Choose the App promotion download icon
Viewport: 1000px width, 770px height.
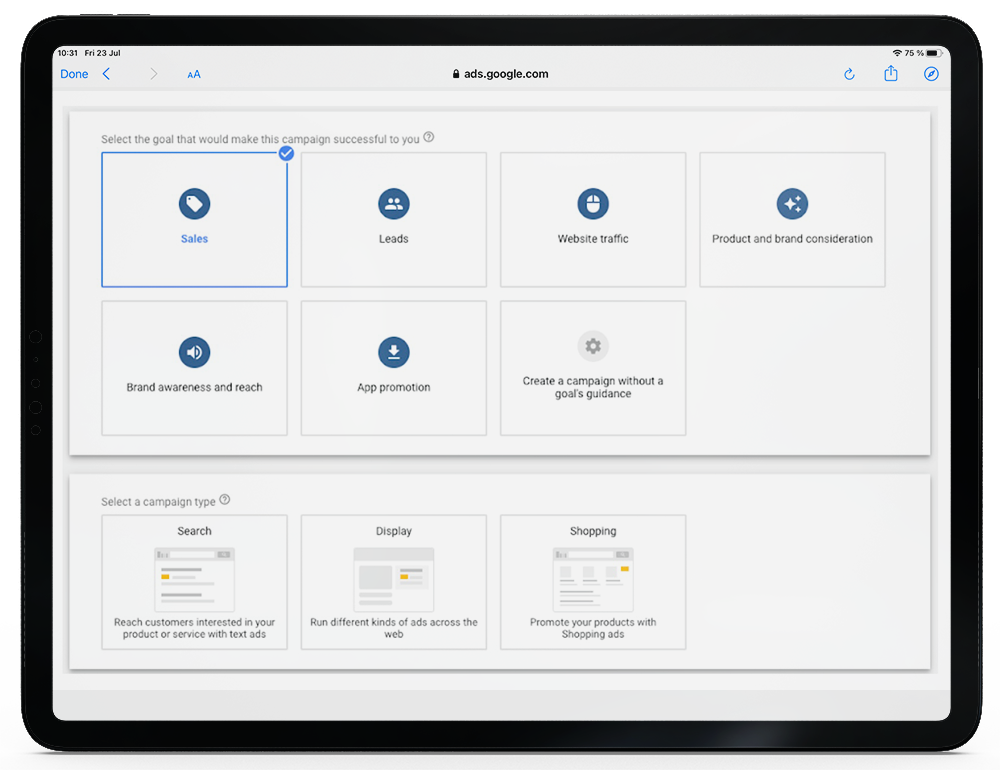pos(393,352)
